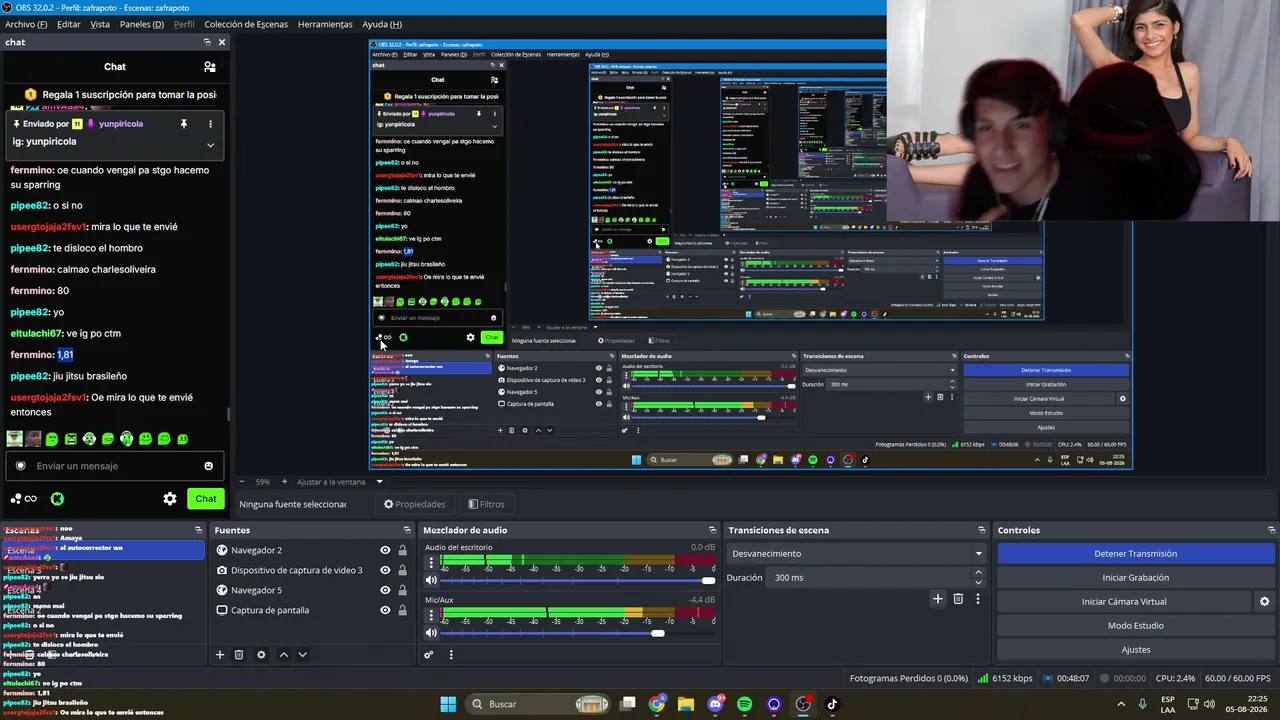Open audio mixer more options menu
Screen dimensions: 1280x720
451,655
